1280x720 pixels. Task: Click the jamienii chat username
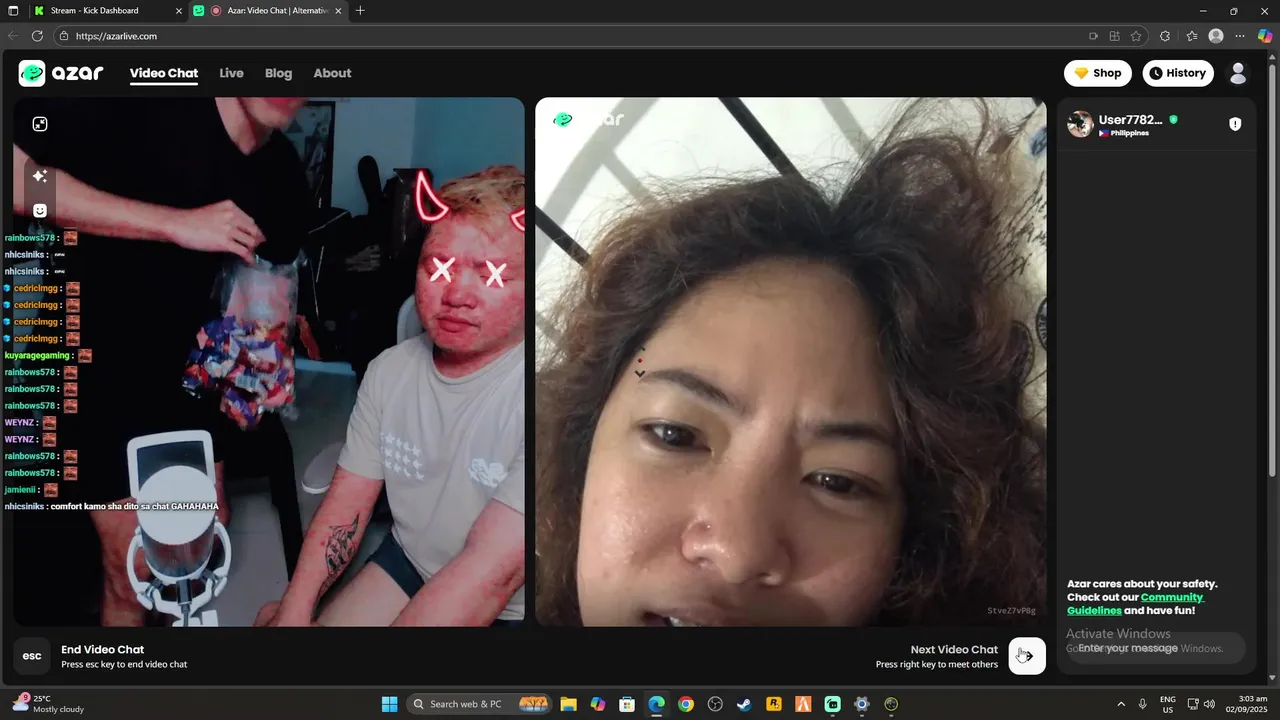20,490
